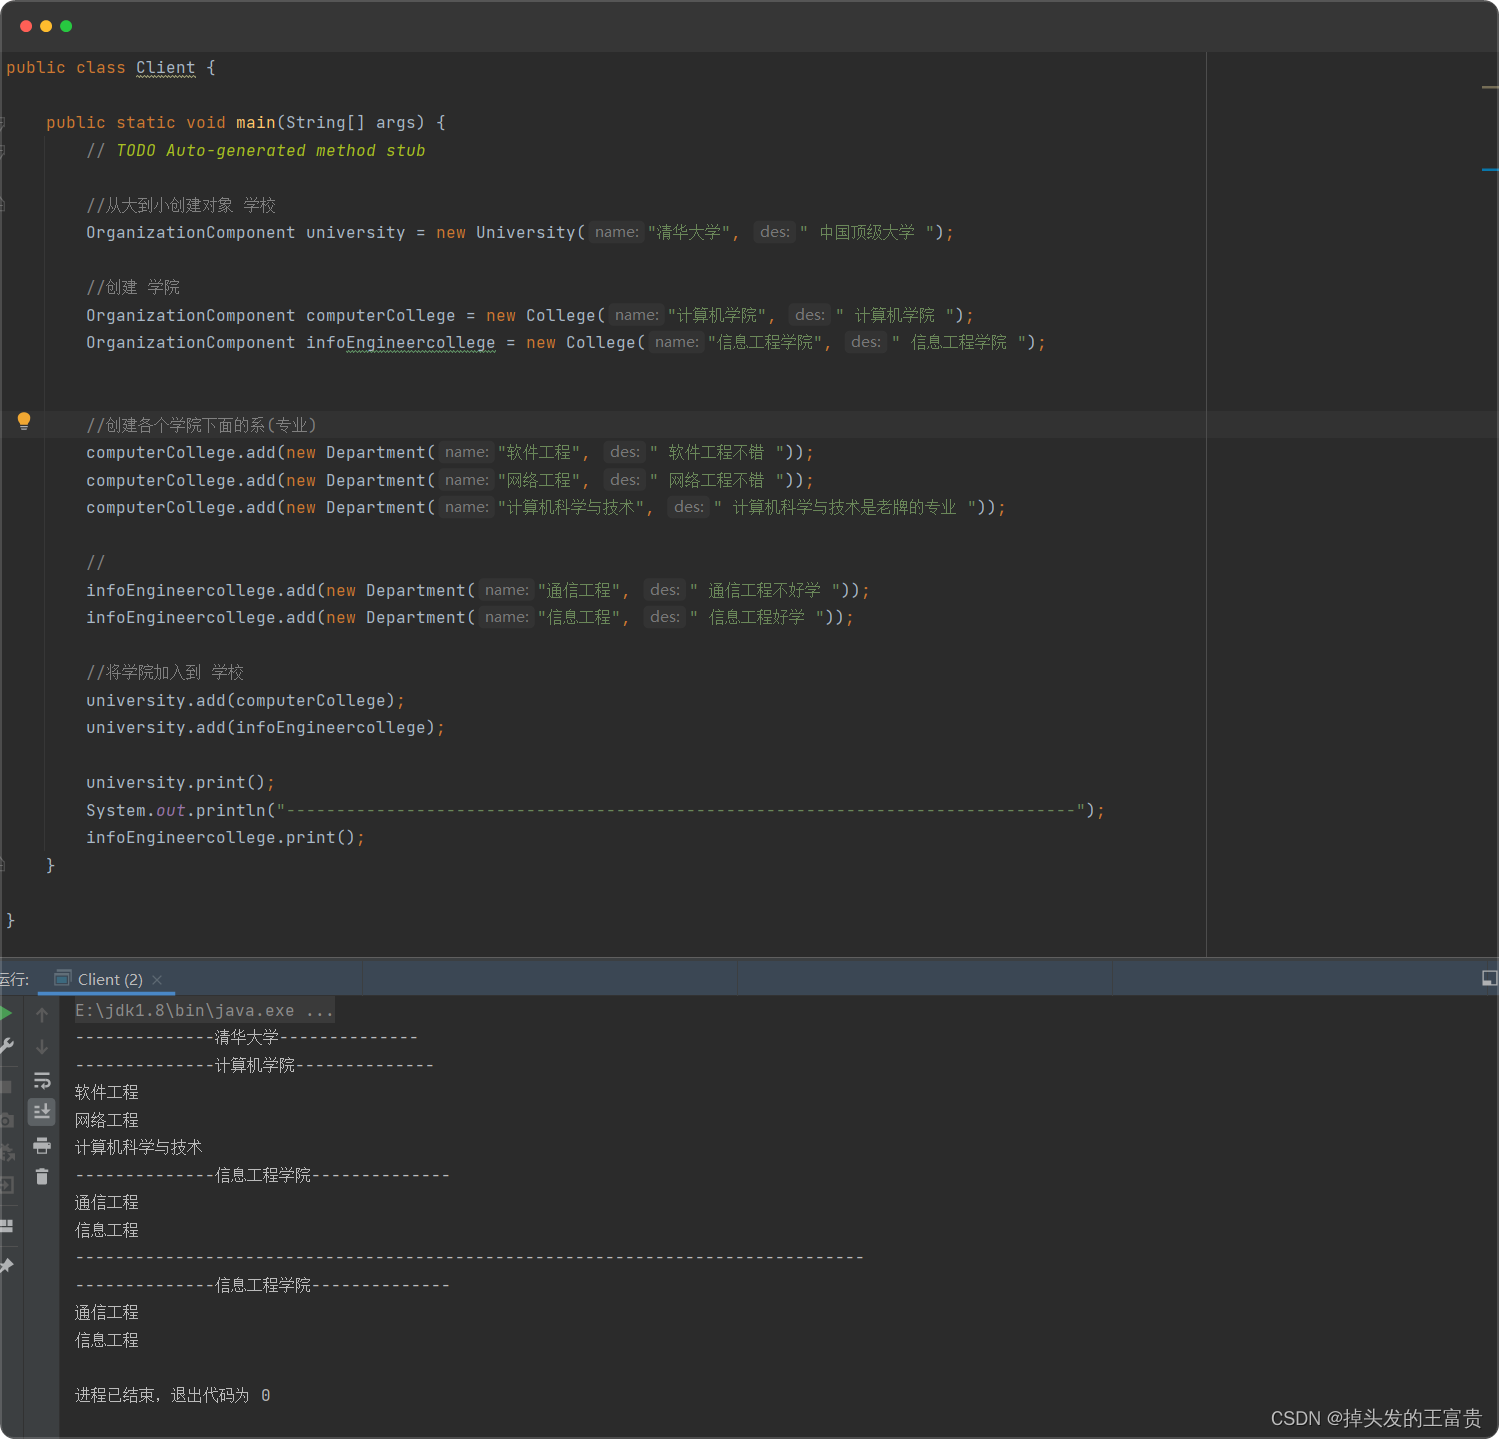This screenshot has height=1439, width=1499.
Task: Click the variable name university in its declaration
Action: coord(356,232)
